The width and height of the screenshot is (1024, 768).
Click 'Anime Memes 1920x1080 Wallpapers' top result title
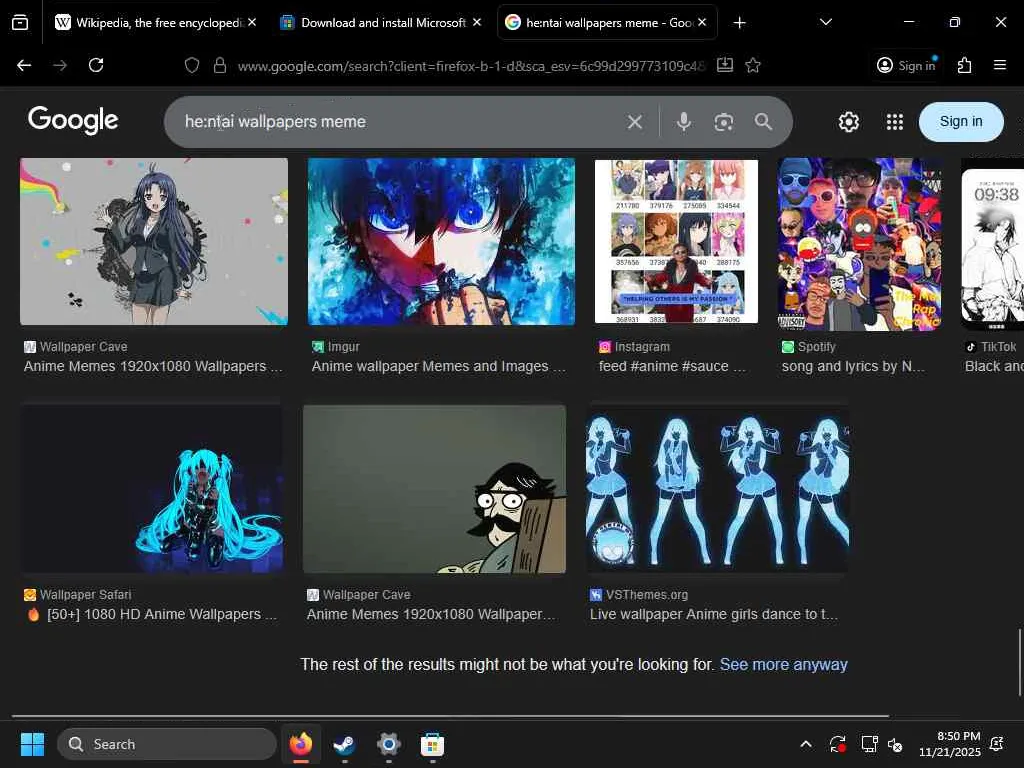[x=153, y=366]
